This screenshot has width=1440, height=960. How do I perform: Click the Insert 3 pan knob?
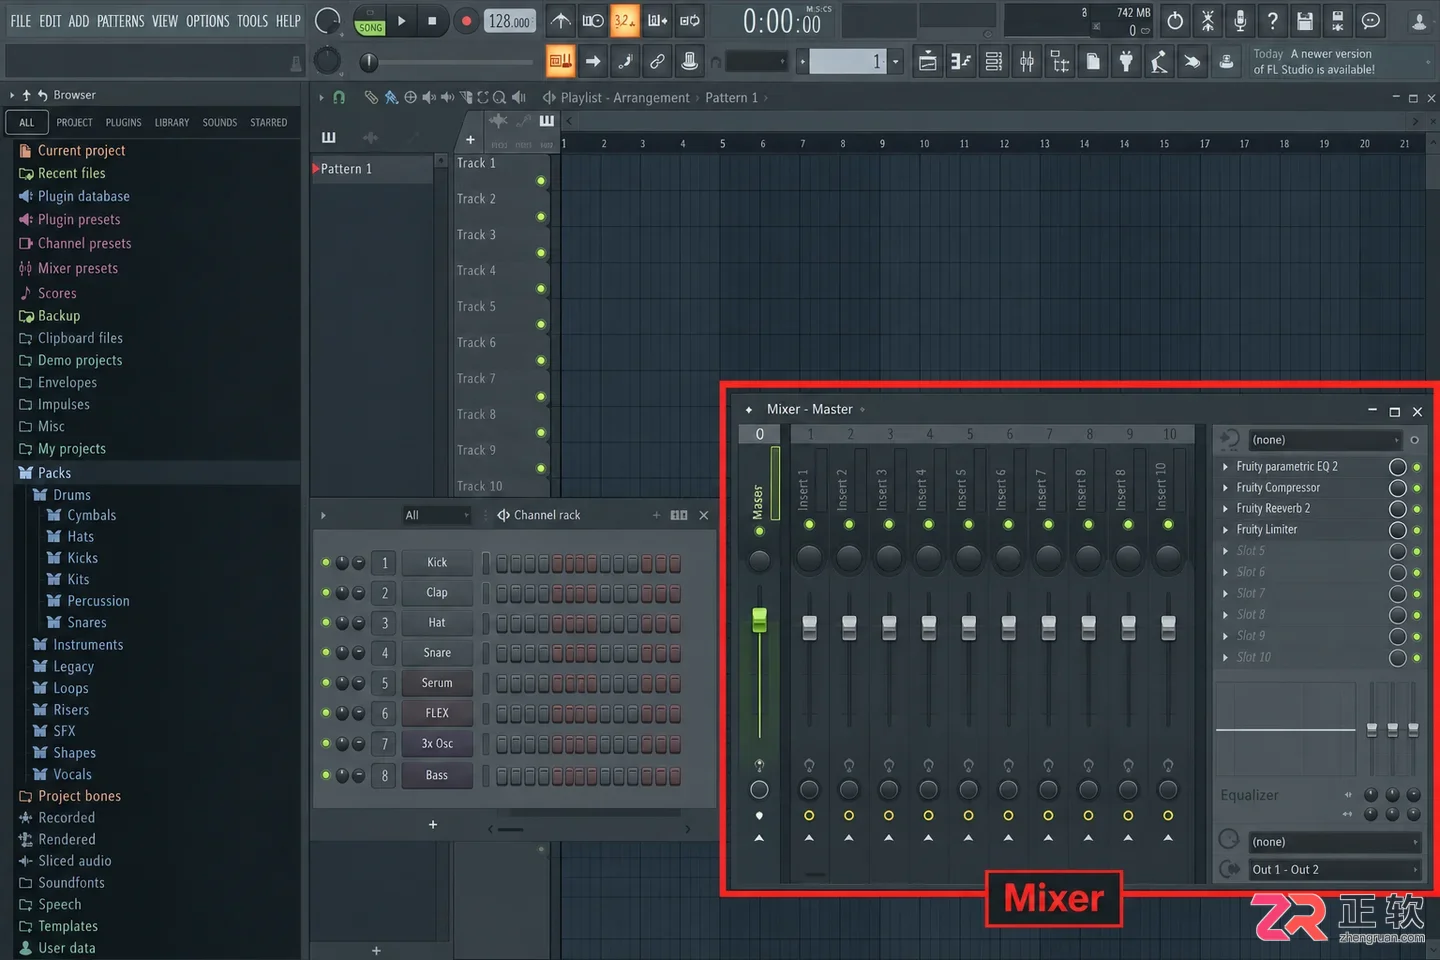point(889,557)
